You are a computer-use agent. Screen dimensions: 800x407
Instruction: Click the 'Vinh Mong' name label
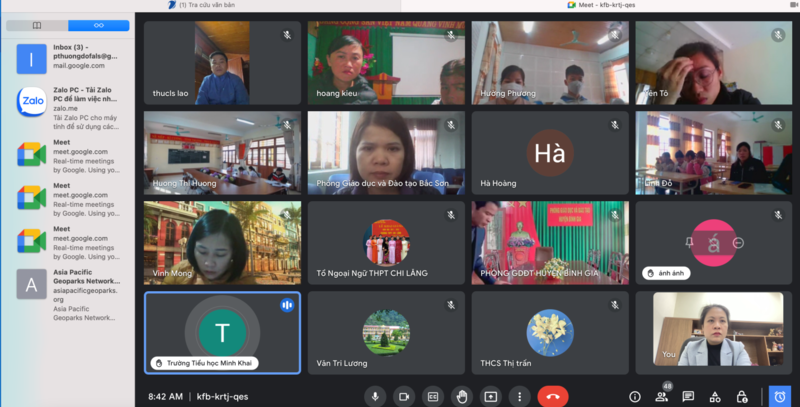172,273
